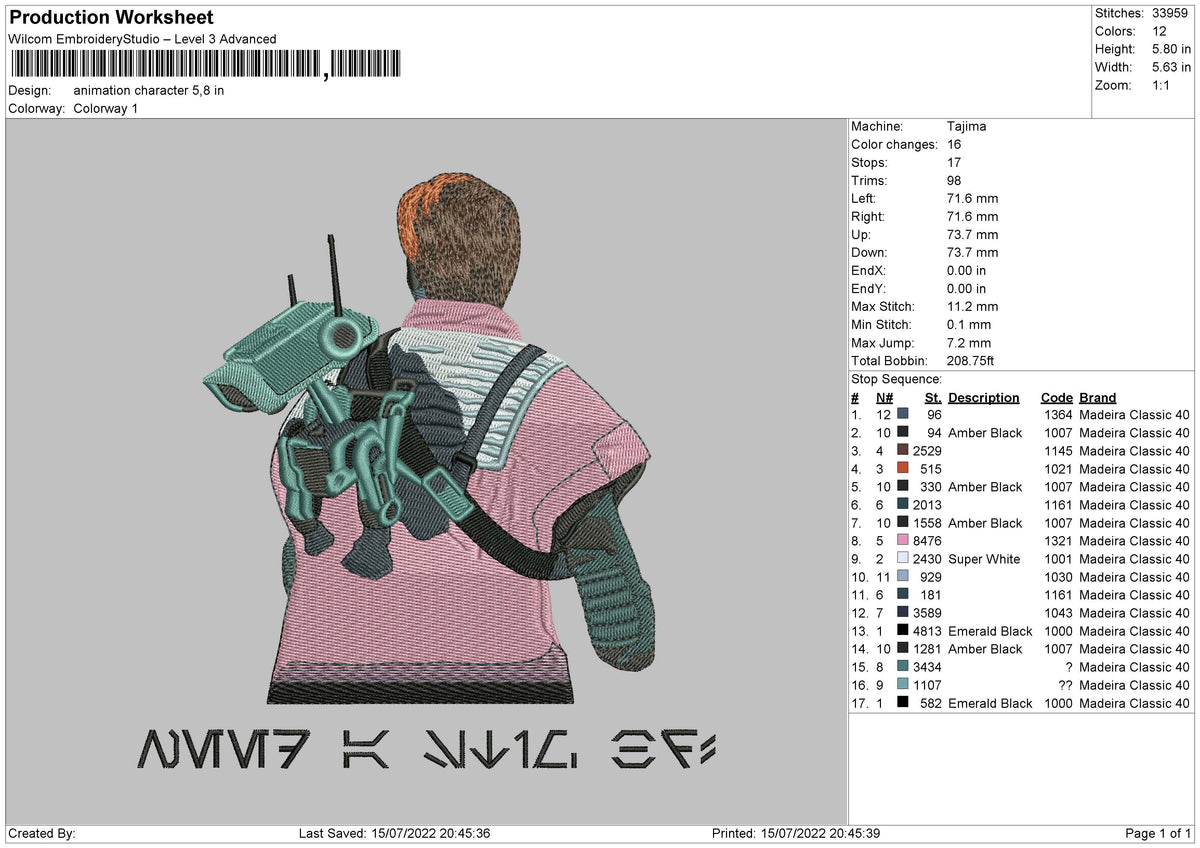Viewport: 1200px width, 848px height.
Task: Click the "??" code in row 16
Action: point(1065,684)
